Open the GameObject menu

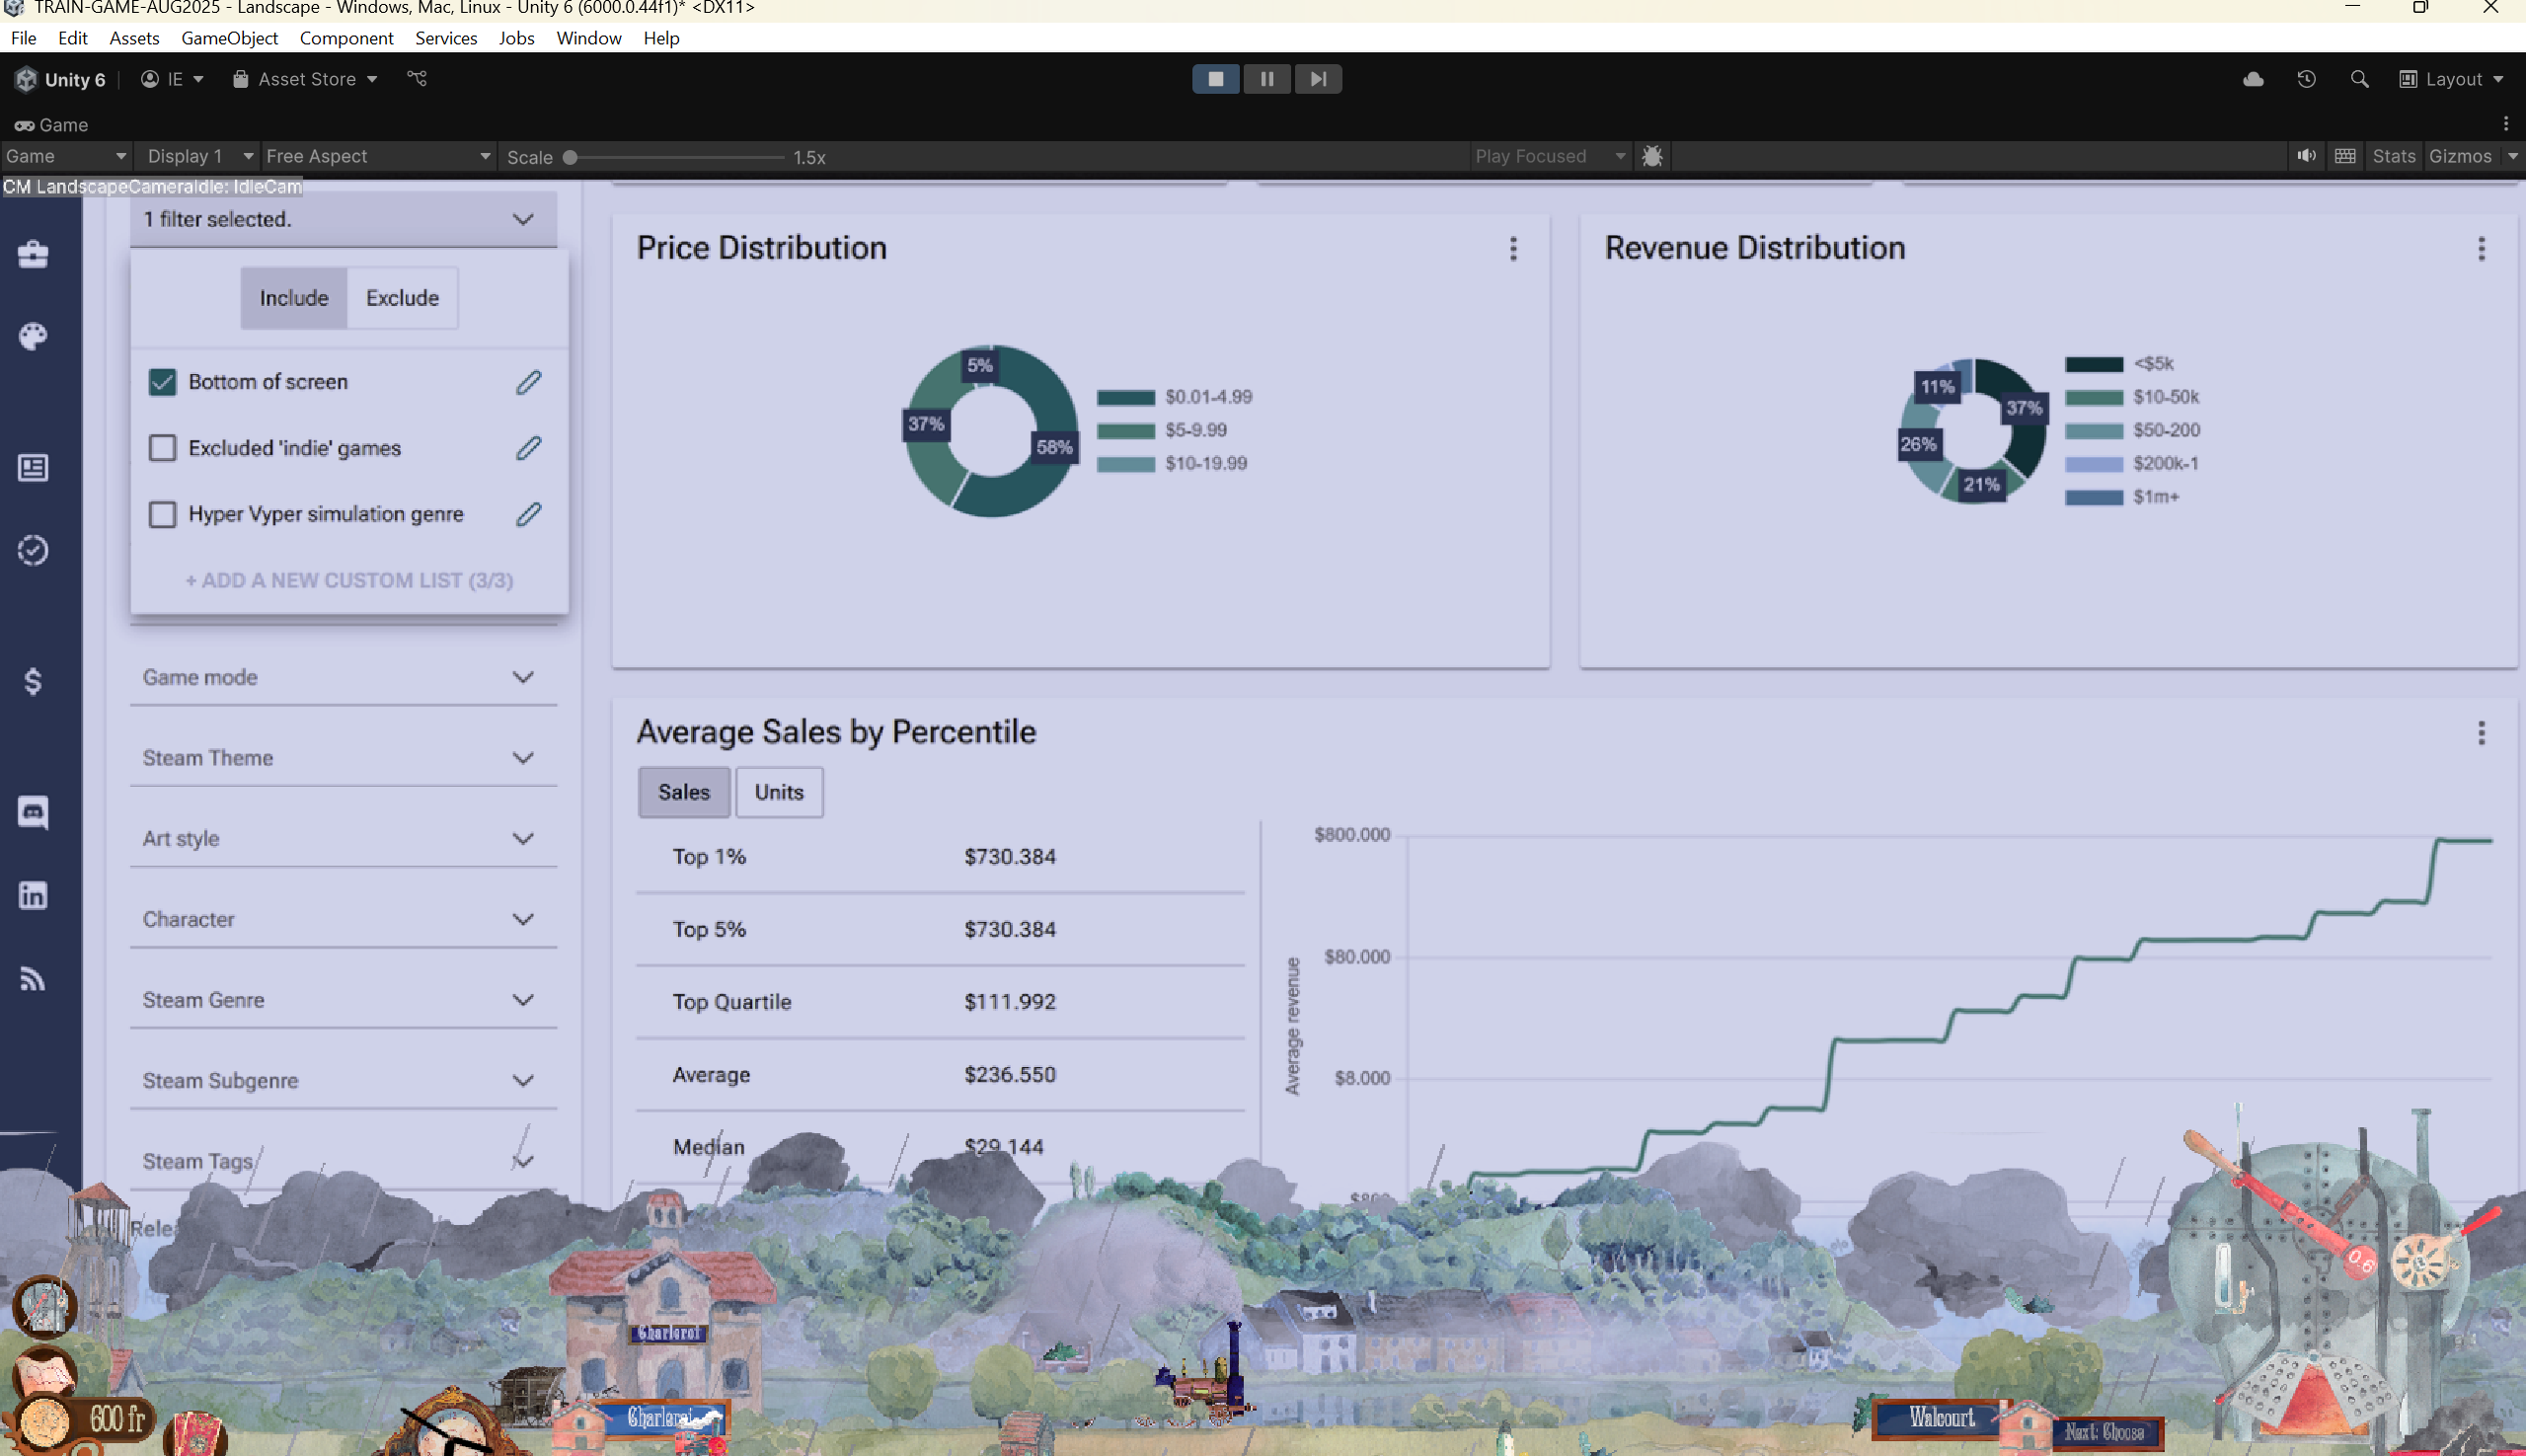pos(229,38)
